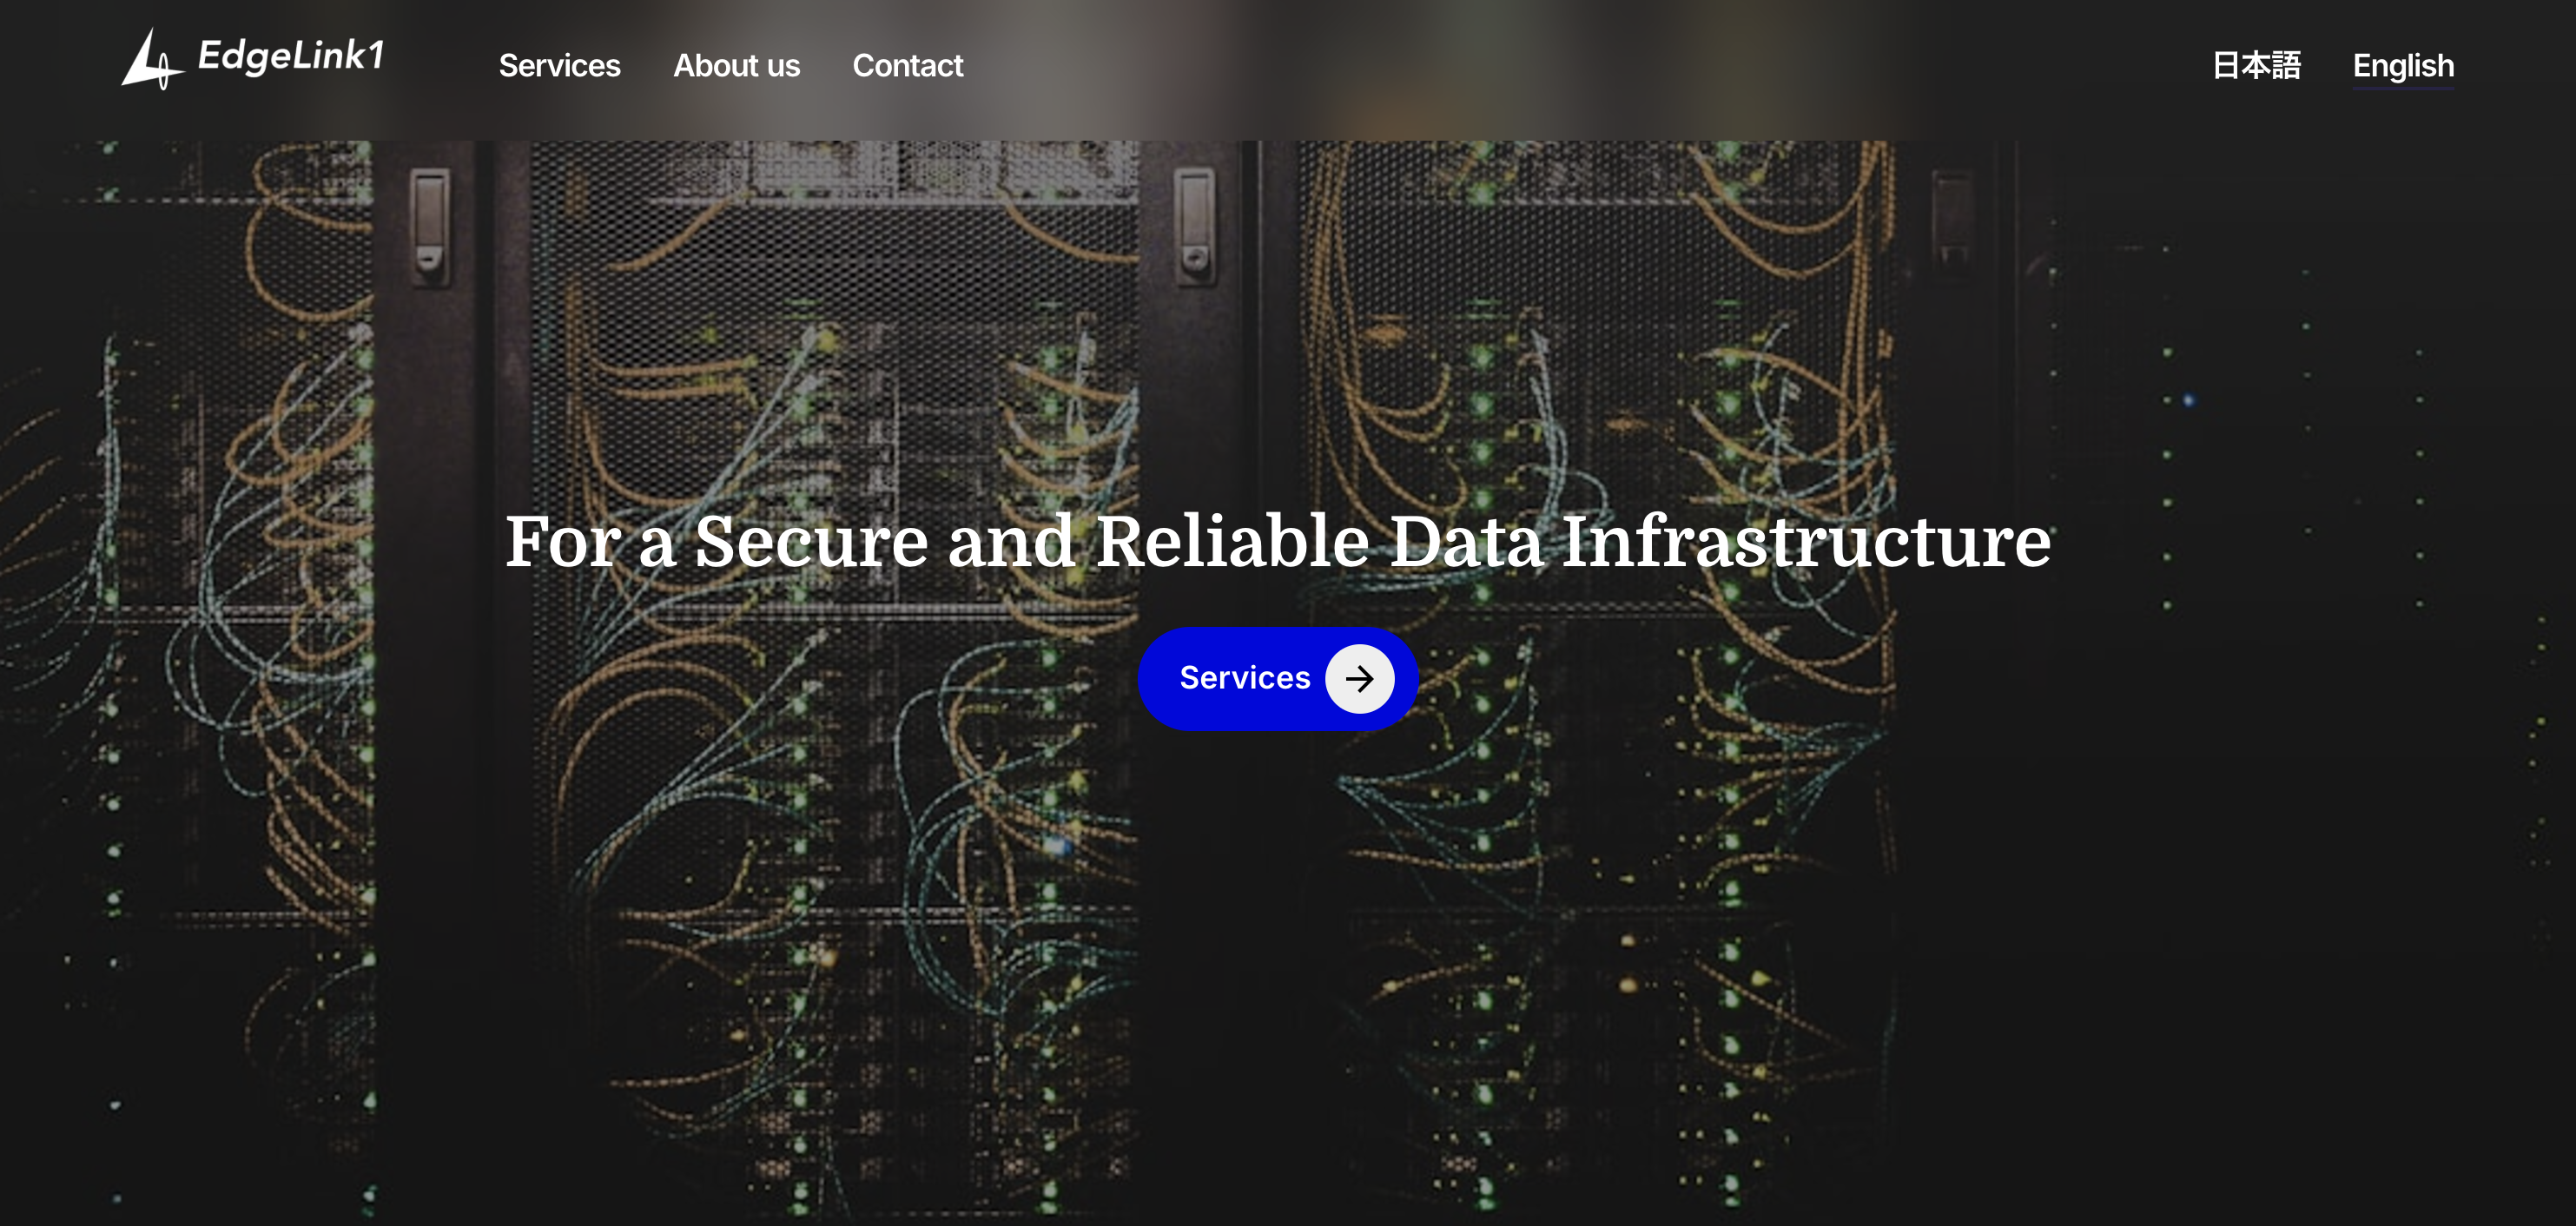Open the Contact page from header

tap(907, 66)
